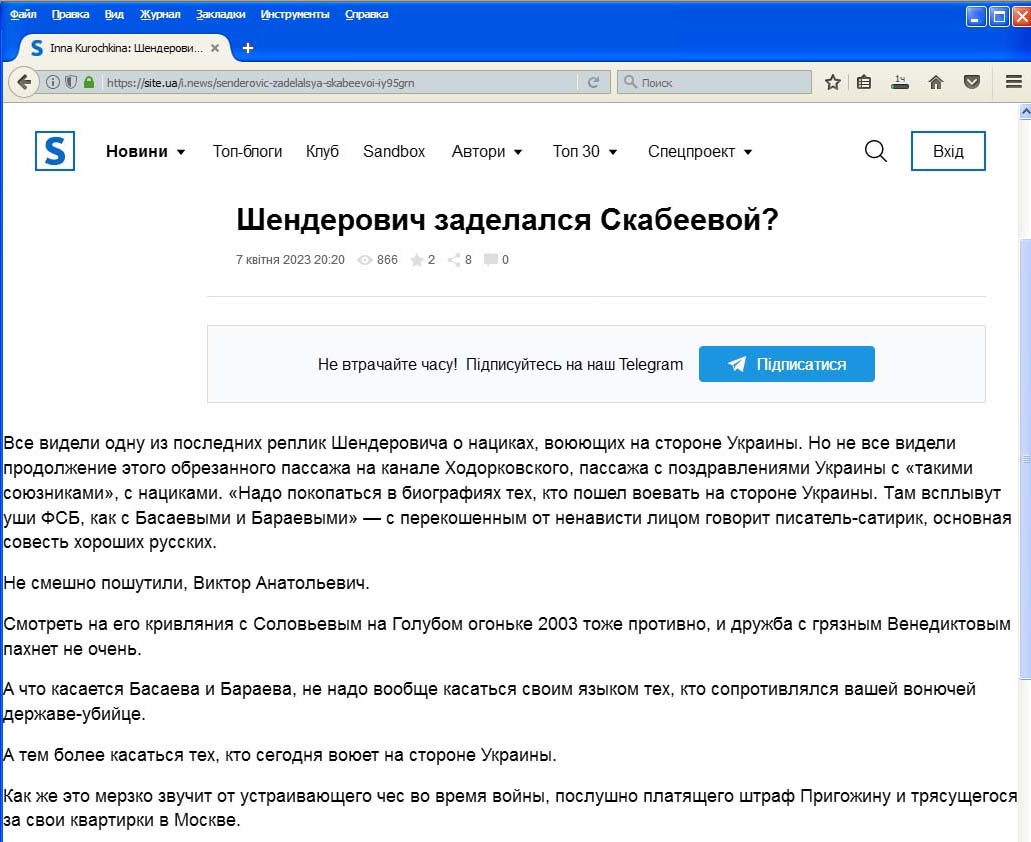1031x842 pixels.
Task: Click the green padlock security icon
Action: [x=89, y=82]
